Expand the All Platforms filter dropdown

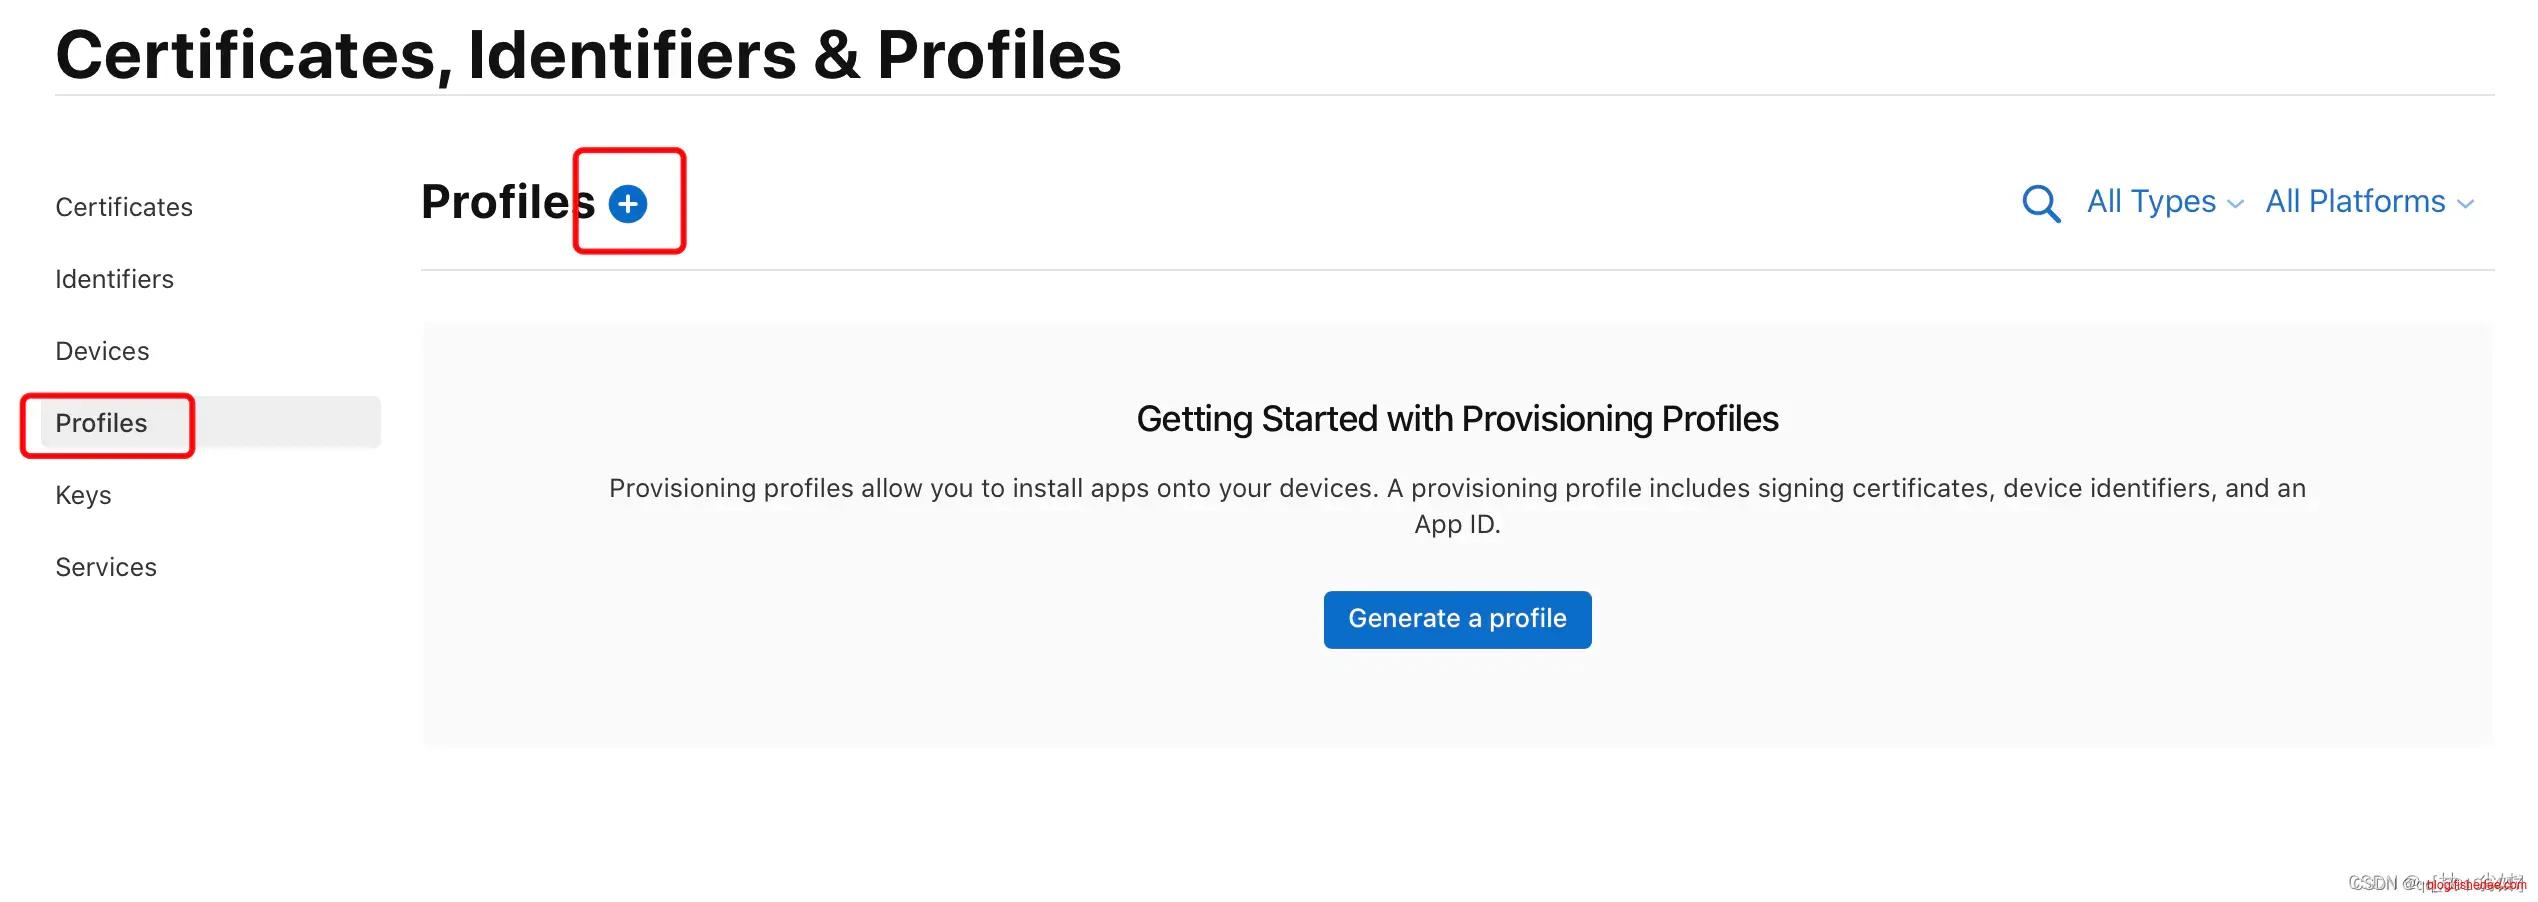click(2355, 202)
